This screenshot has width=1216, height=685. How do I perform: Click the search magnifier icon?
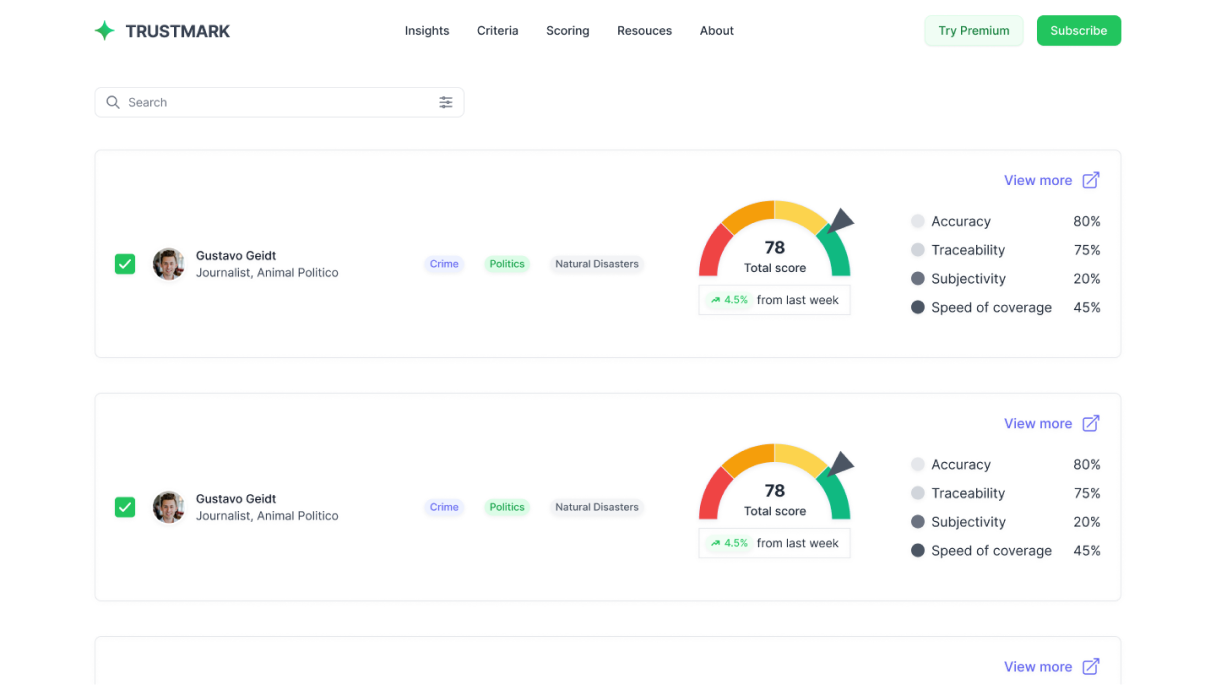(113, 102)
